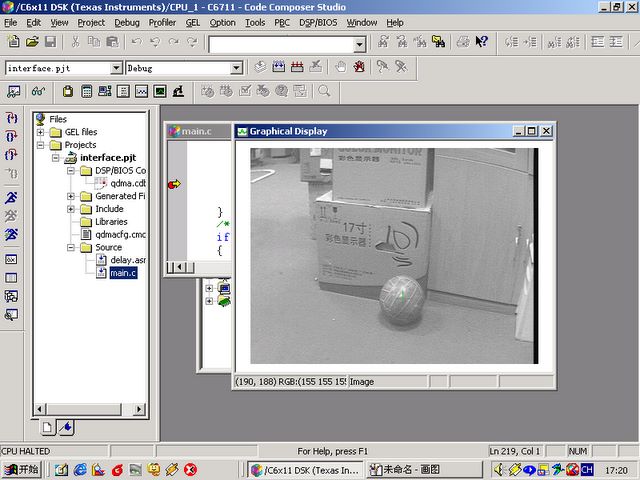Expand the Include folder

pyautogui.click(x=71, y=209)
